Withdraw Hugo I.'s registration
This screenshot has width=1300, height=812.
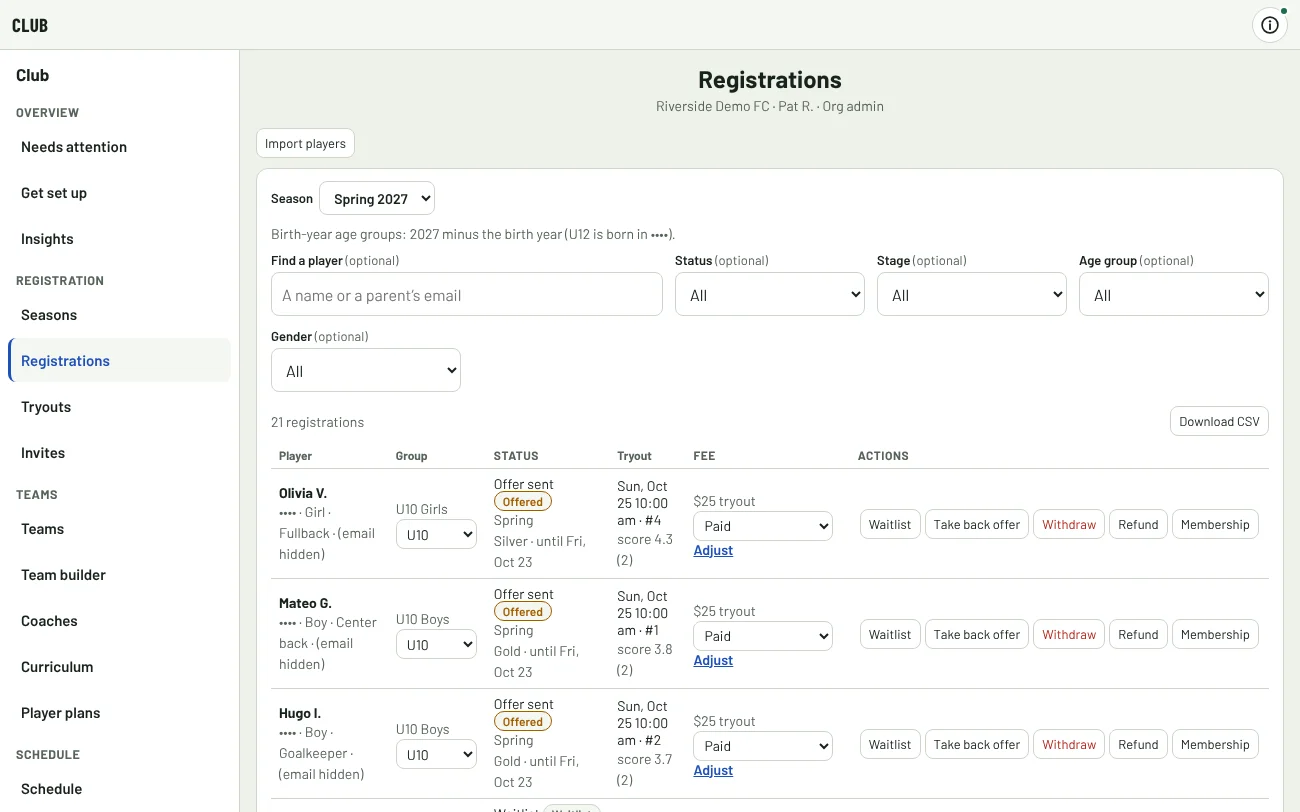1069,745
